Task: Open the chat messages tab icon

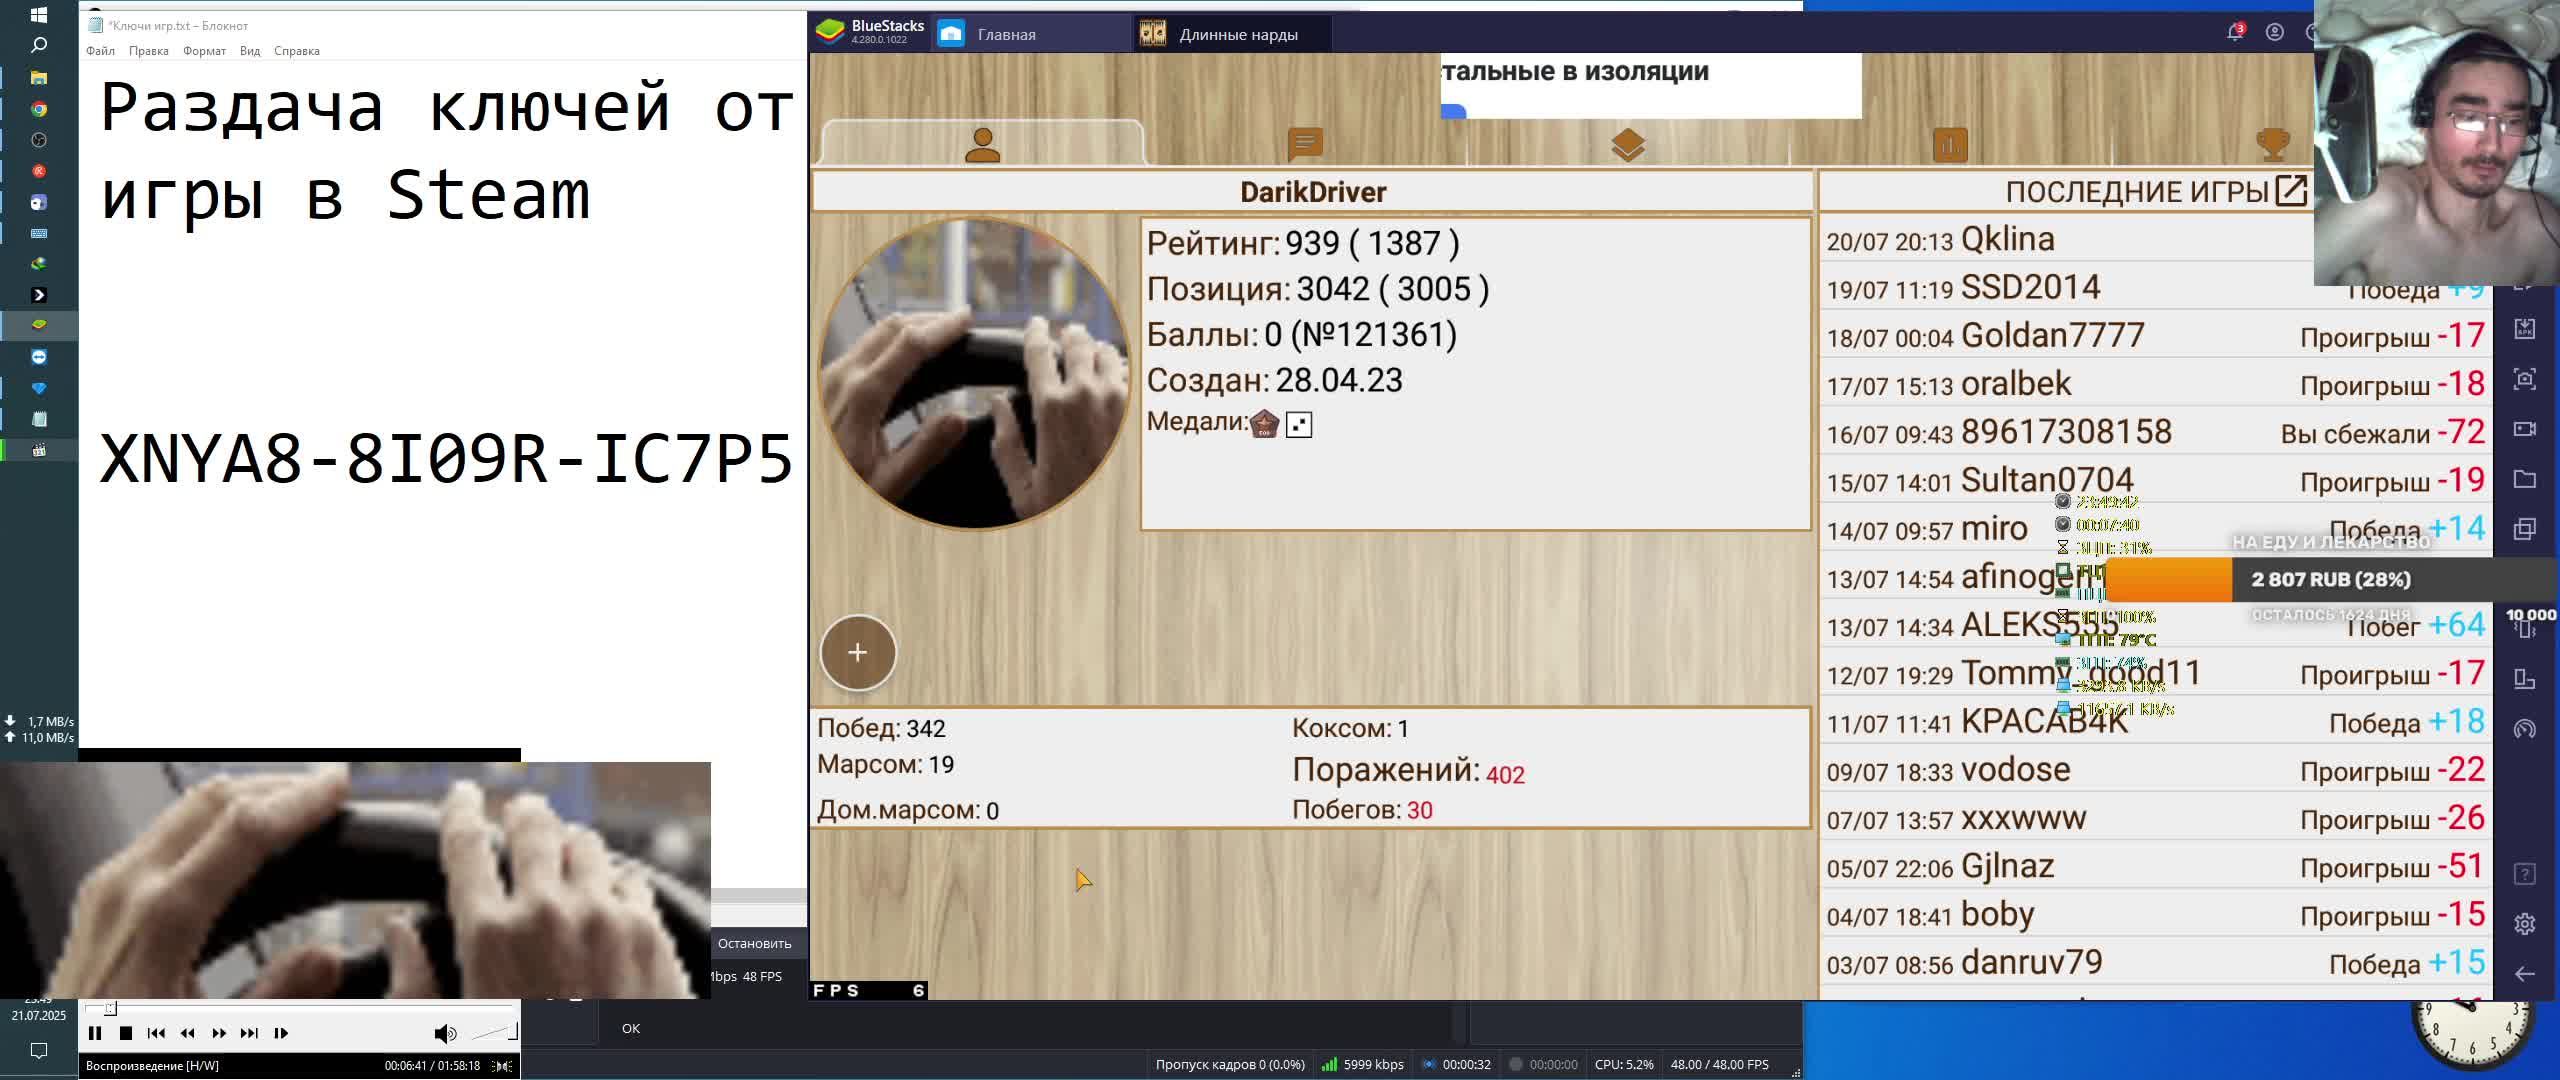Action: pyautogui.click(x=1305, y=145)
